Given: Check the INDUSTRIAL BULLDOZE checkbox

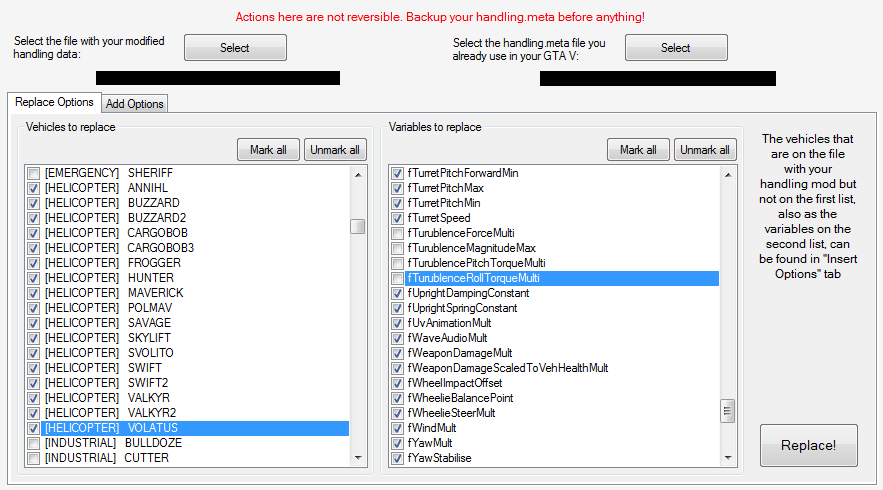Looking at the screenshot, I should 34,443.
